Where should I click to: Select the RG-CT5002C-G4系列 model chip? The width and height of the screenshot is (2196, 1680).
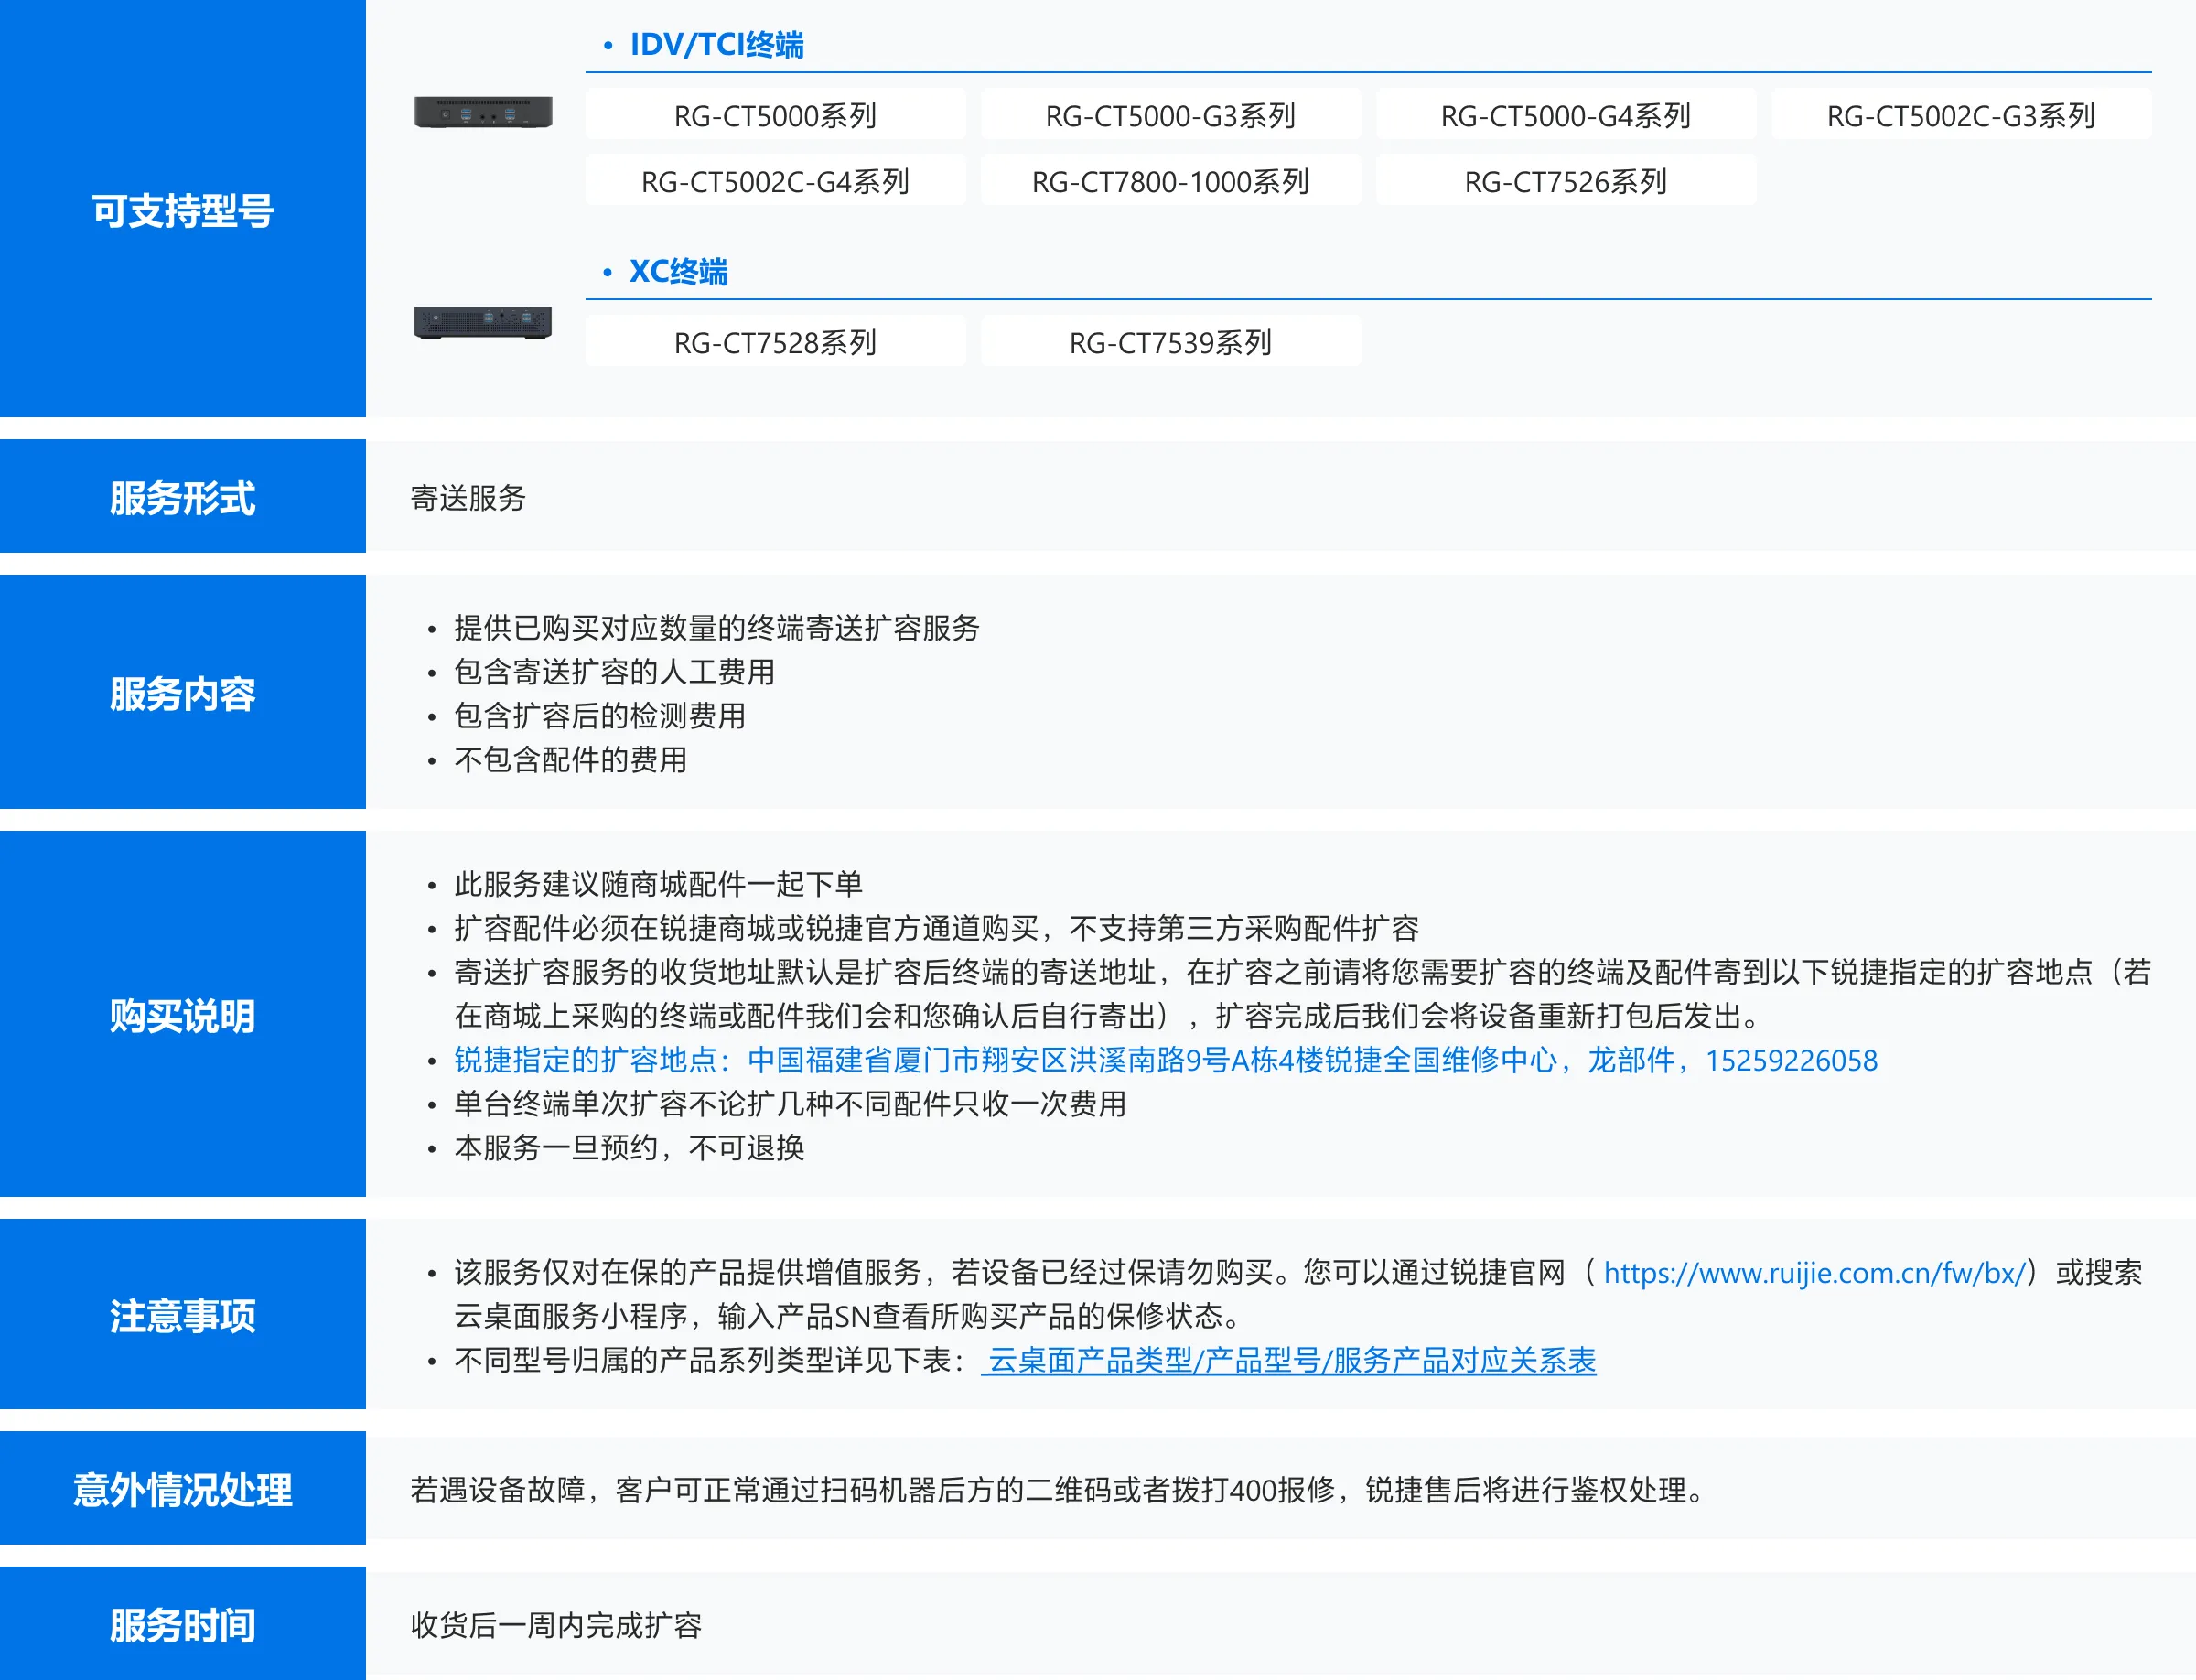point(775,182)
